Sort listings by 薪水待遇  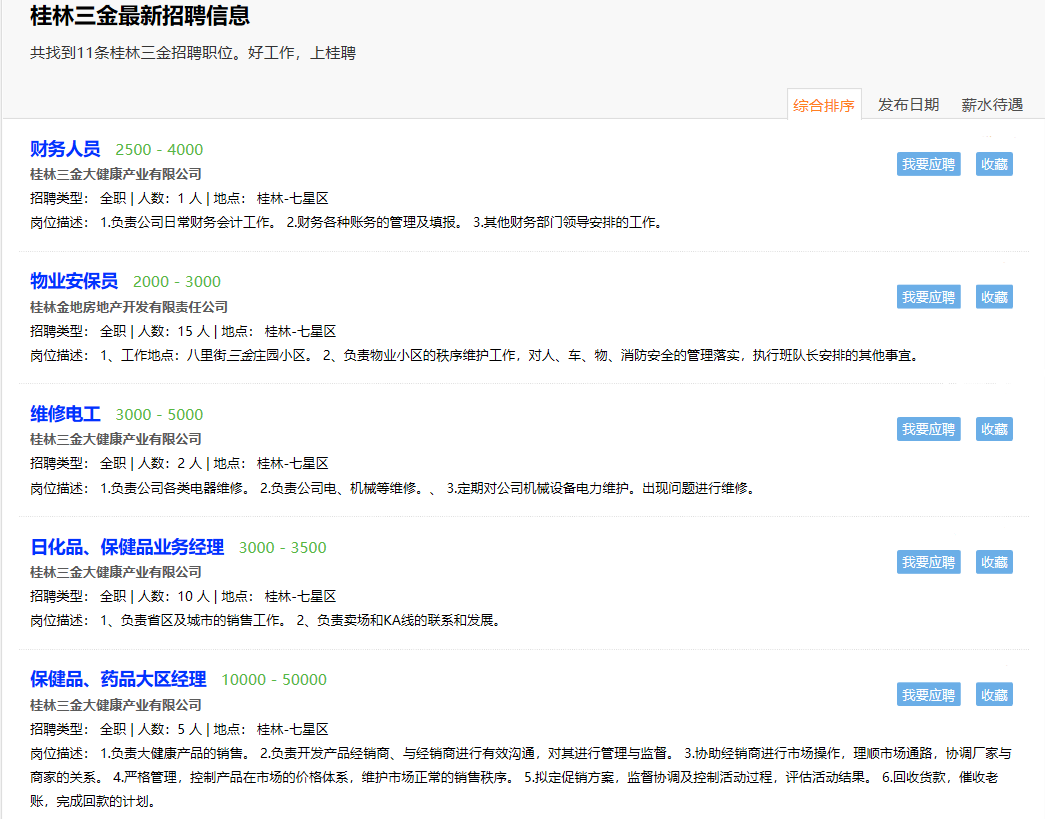pyautogui.click(x=992, y=105)
